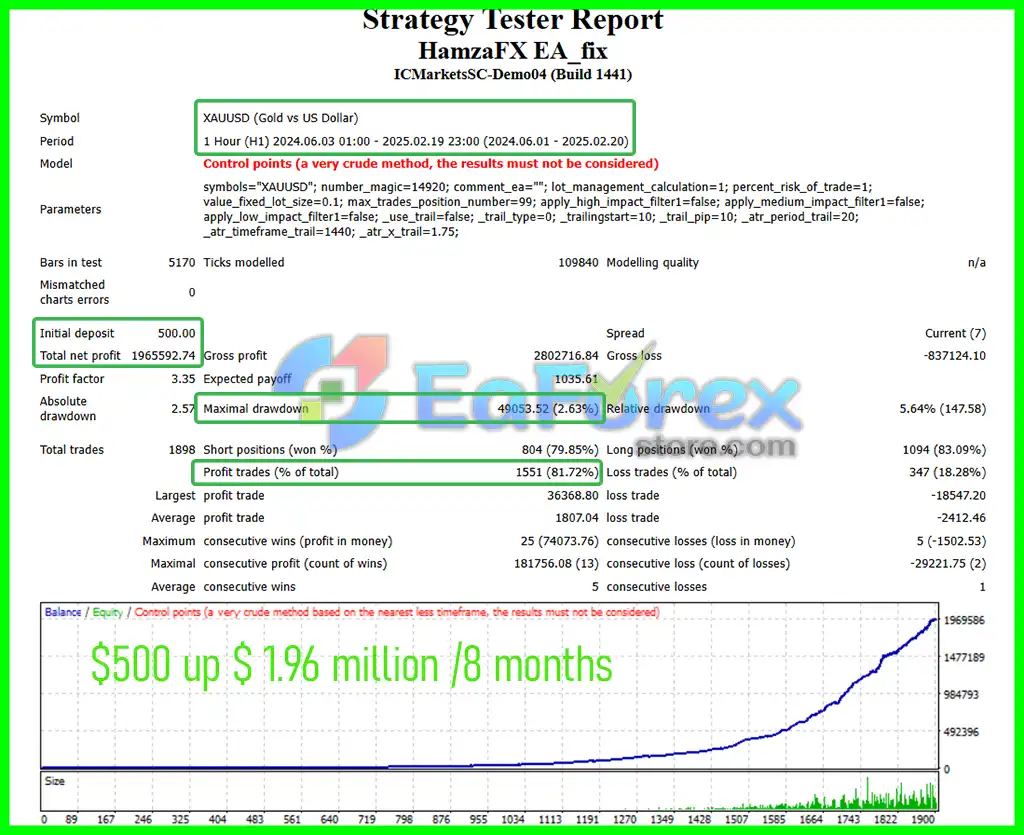Click the red 'Control points' model warning
The width and height of the screenshot is (1024, 835).
pyautogui.click(x=431, y=164)
